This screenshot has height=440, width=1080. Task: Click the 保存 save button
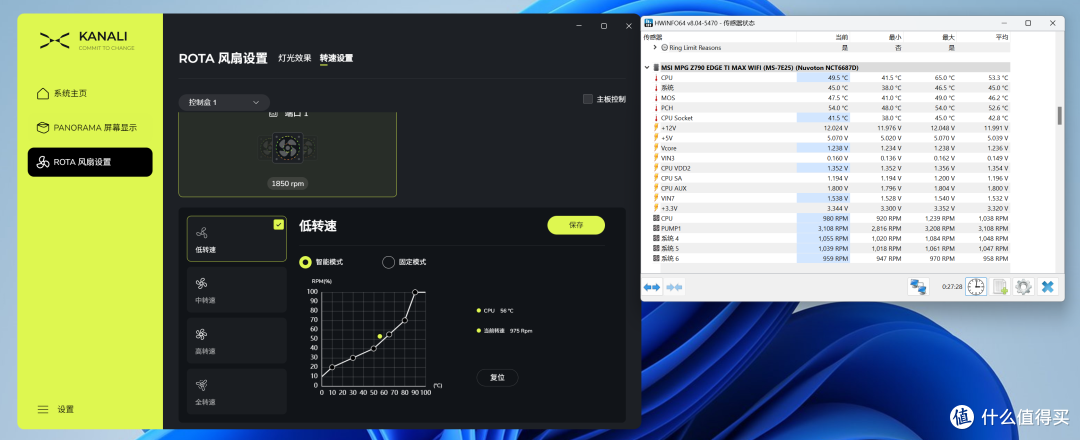(576, 225)
